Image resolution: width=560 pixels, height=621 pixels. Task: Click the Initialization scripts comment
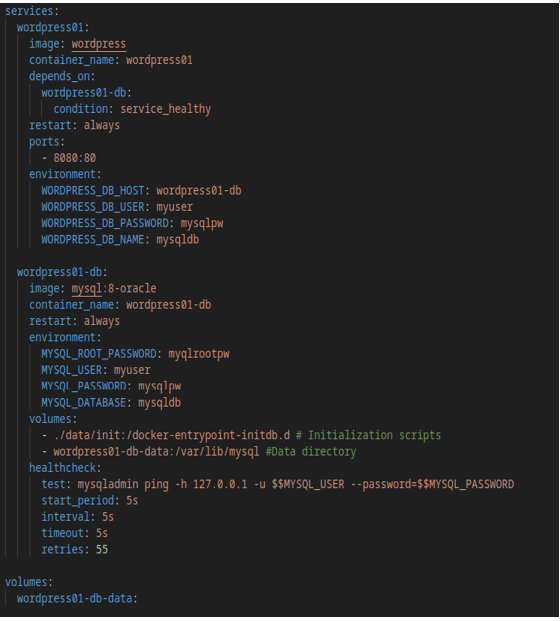coord(368,436)
